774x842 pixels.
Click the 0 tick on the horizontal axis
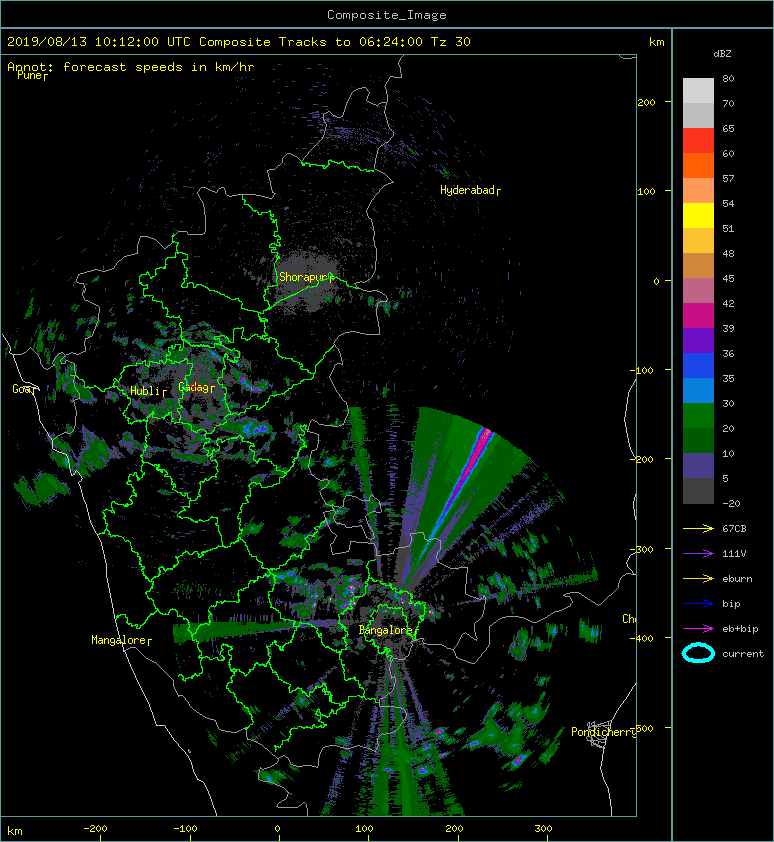[x=278, y=829]
